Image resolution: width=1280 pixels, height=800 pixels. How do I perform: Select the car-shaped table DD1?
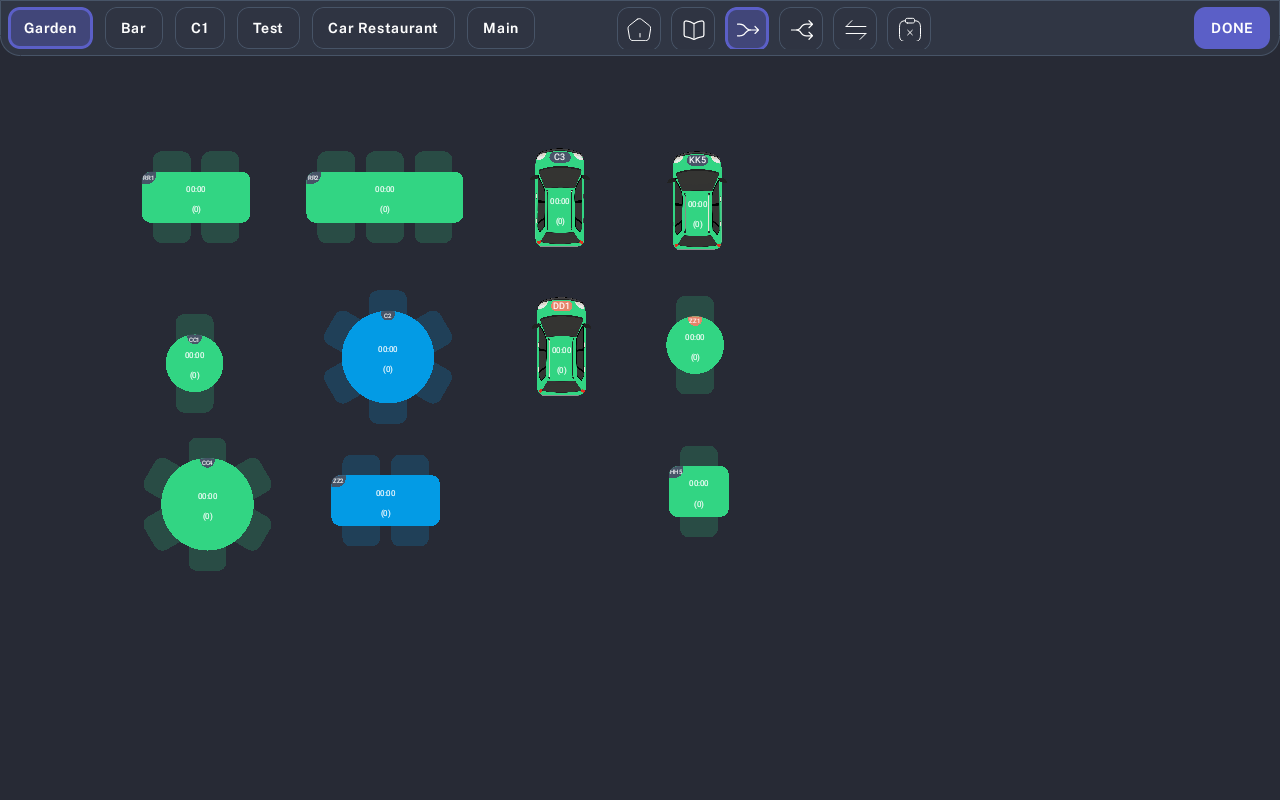pyautogui.click(x=561, y=348)
